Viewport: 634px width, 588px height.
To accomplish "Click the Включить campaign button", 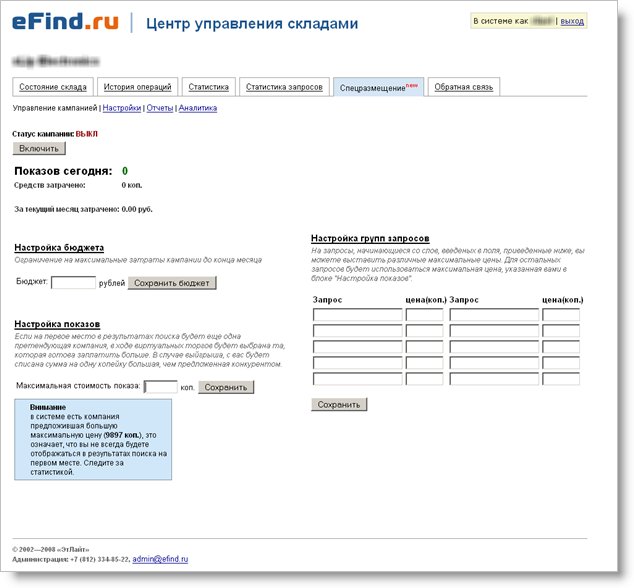I will pyautogui.click(x=39, y=148).
